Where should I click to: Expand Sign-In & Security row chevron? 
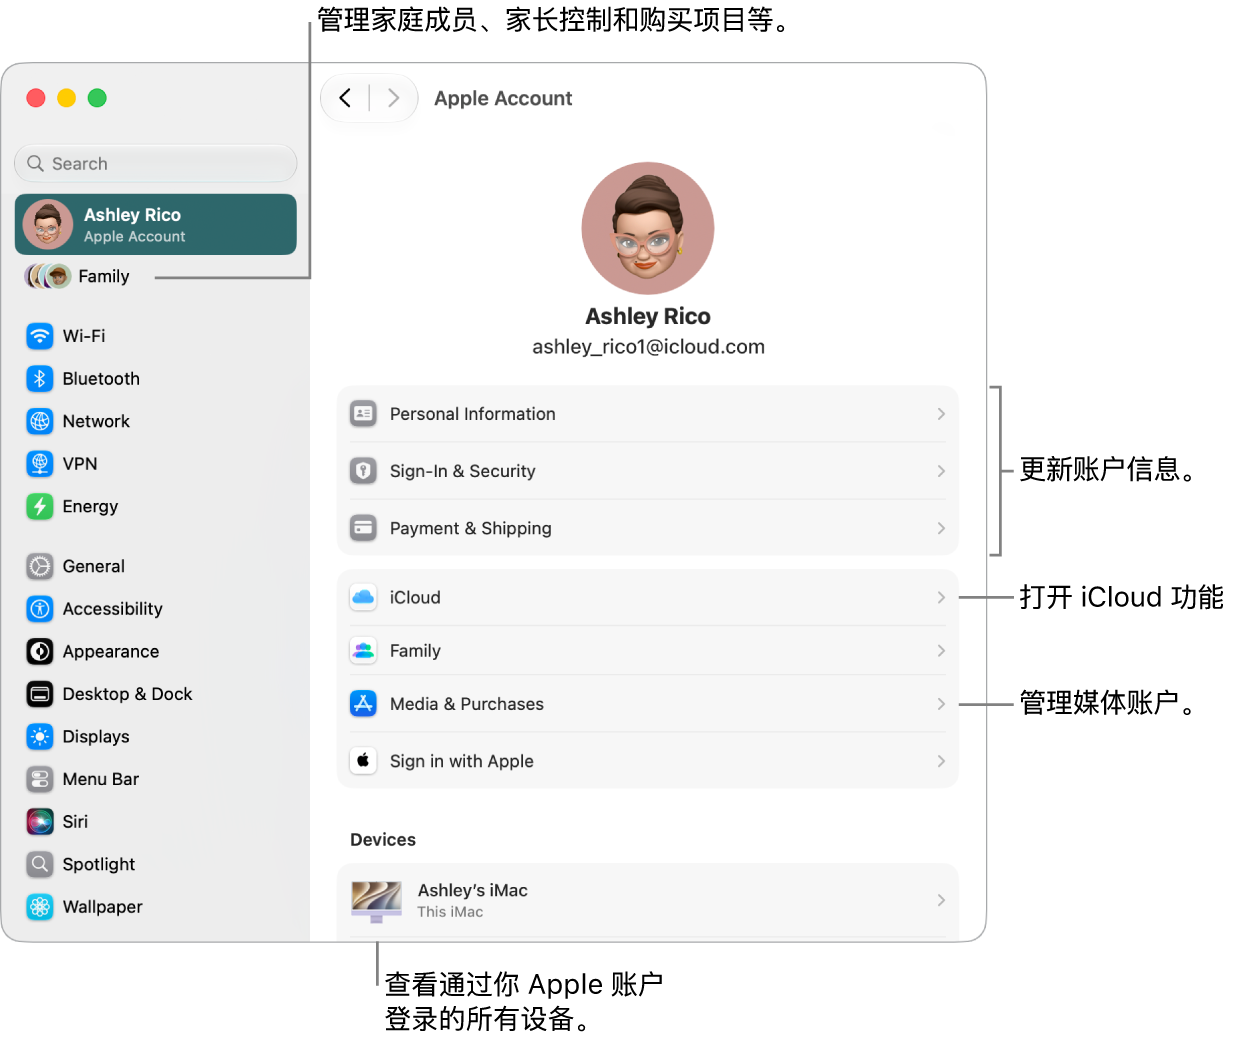pyautogui.click(x=941, y=471)
